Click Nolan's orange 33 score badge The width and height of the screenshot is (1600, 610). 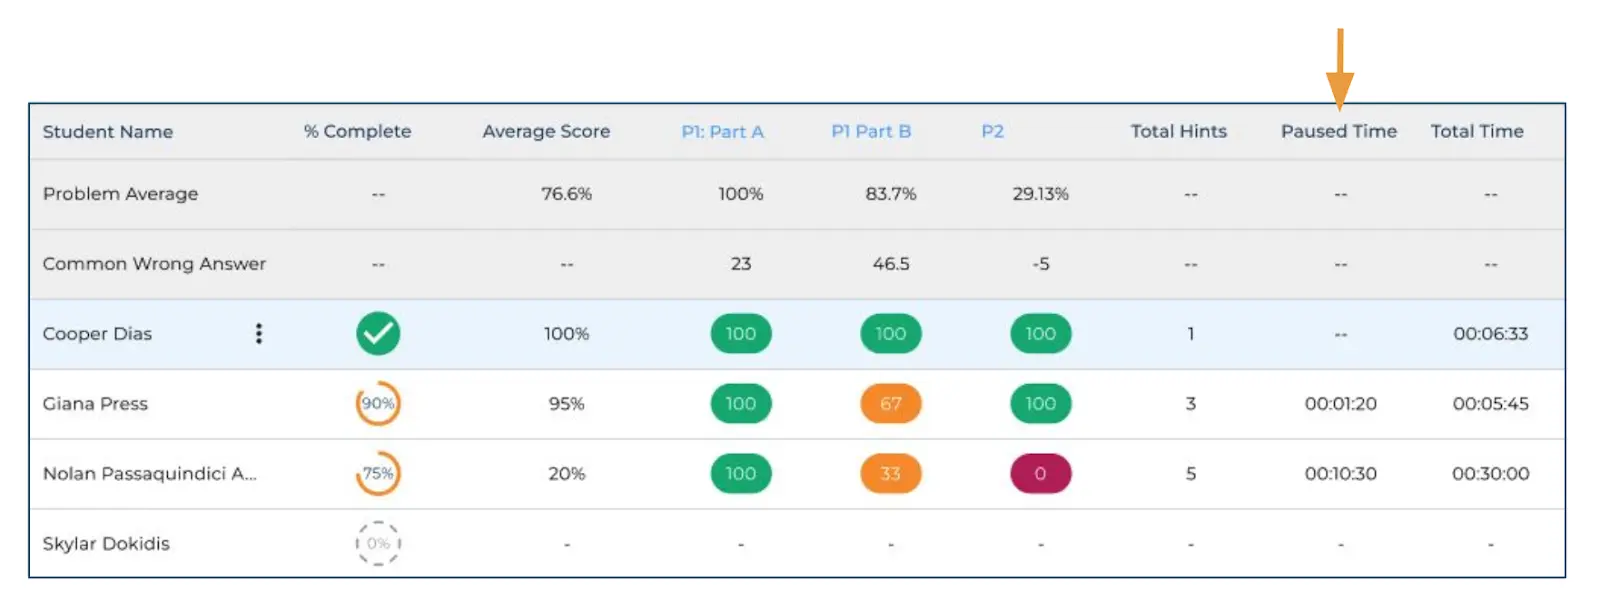point(890,473)
